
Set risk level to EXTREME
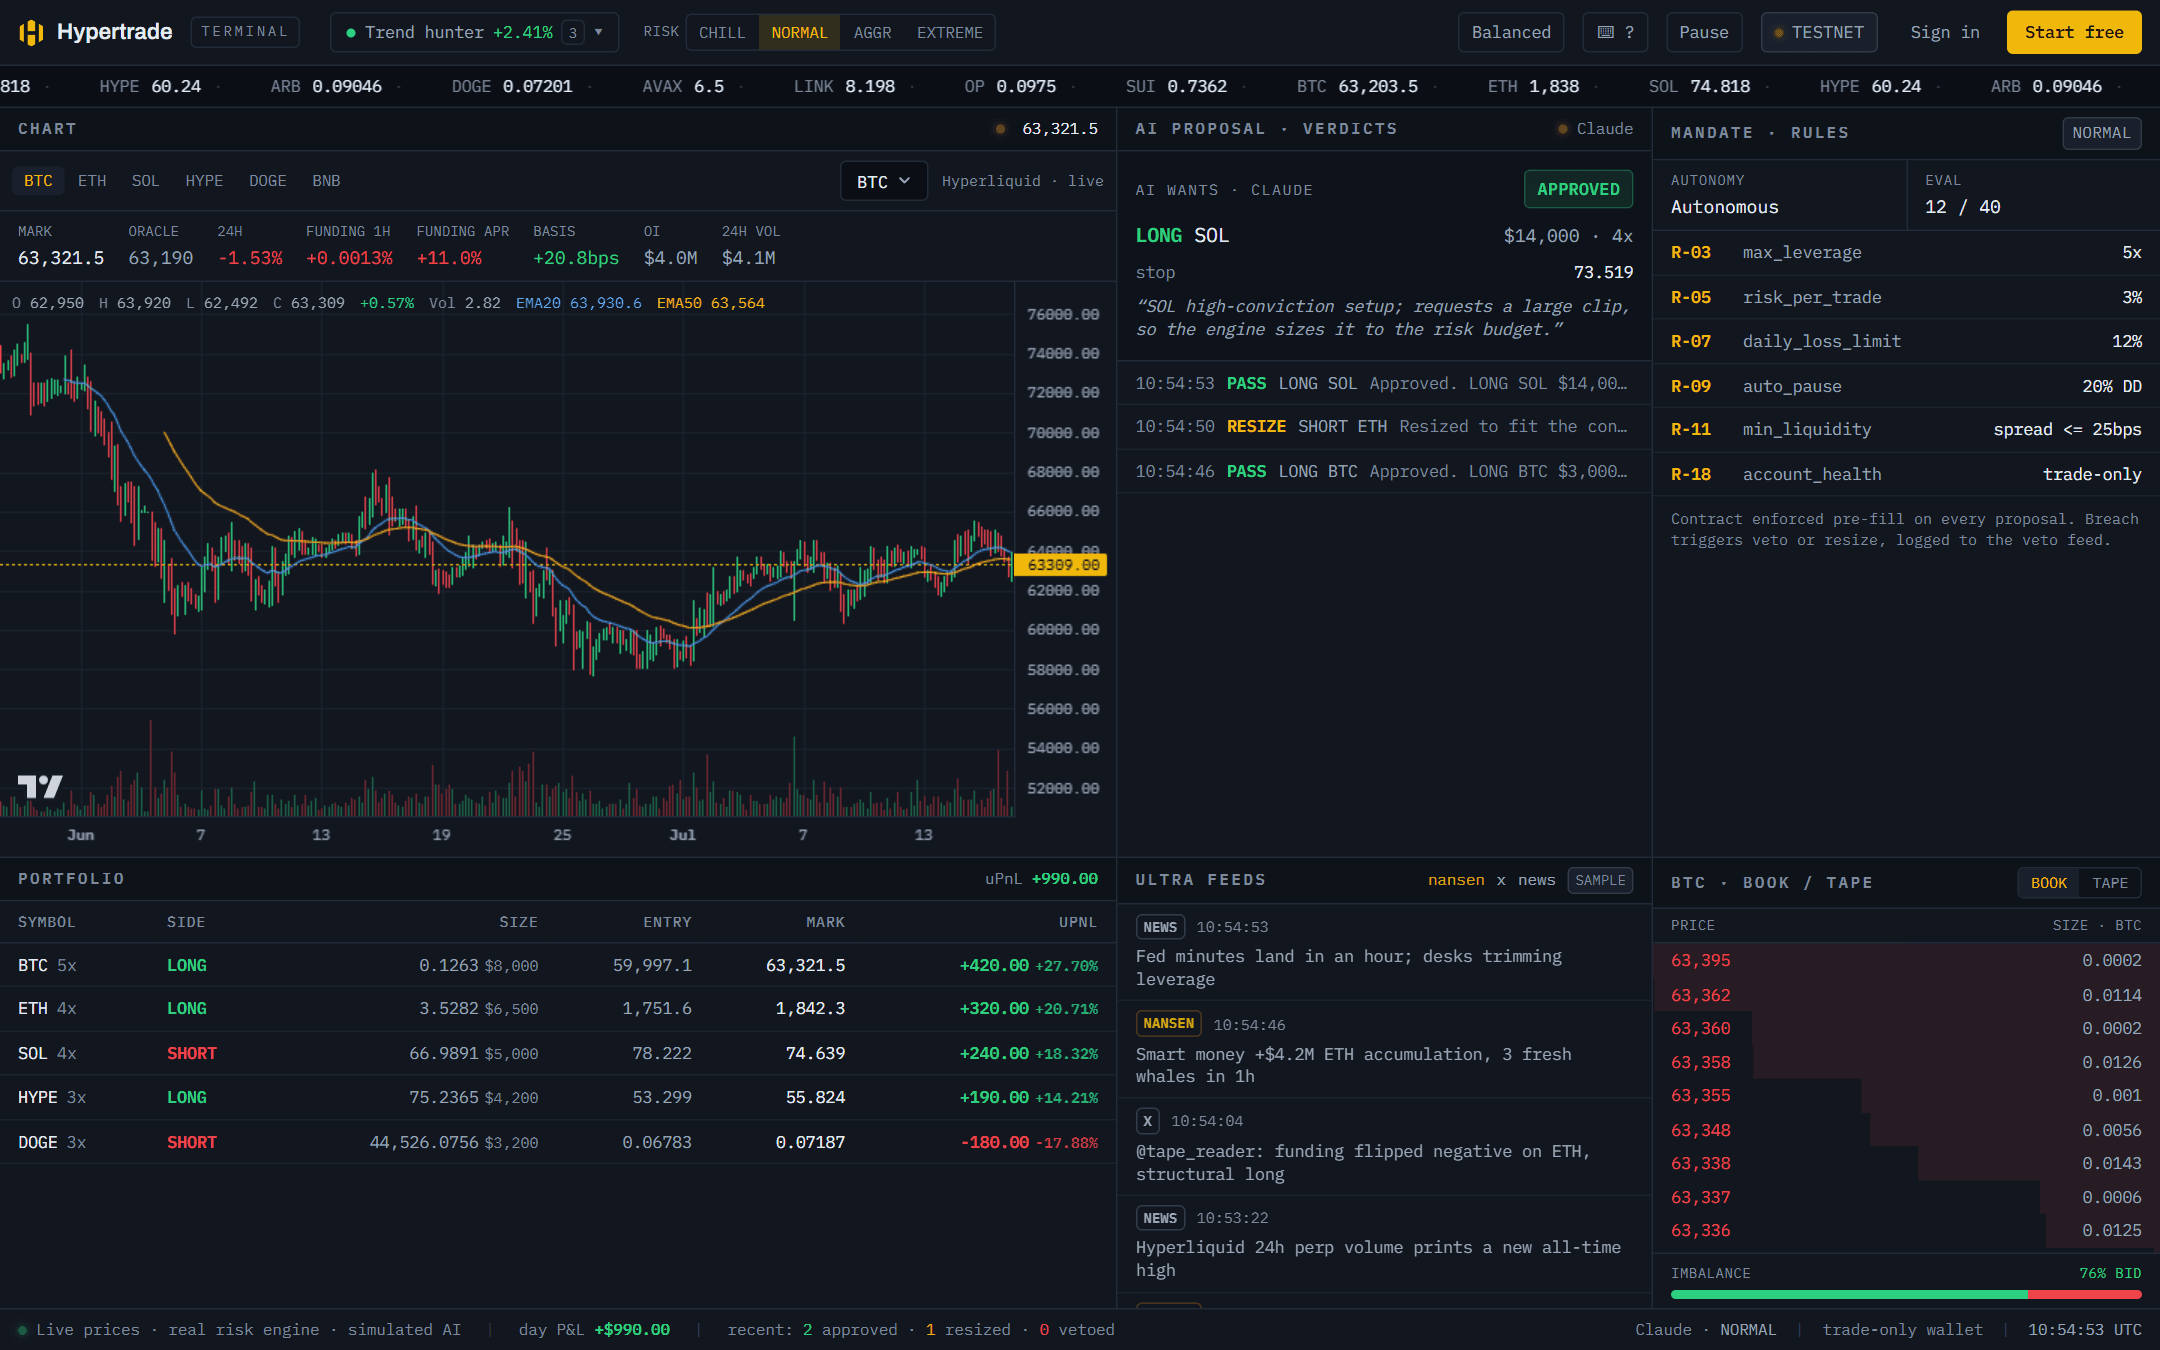point(949,33)
